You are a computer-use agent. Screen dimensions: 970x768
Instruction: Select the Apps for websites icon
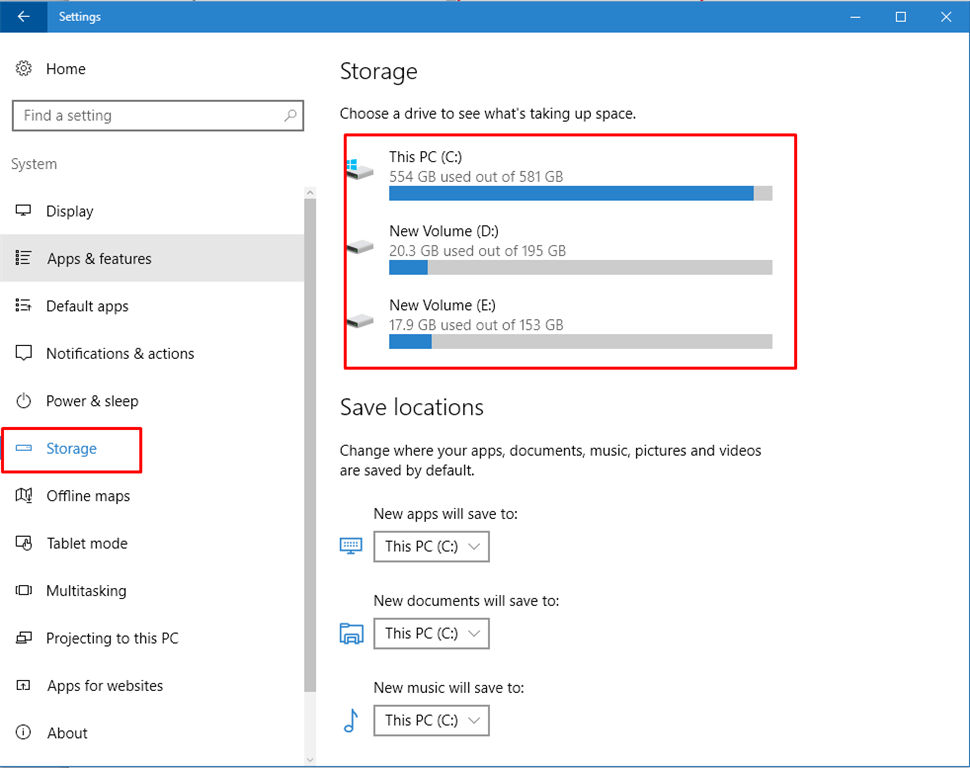click(22, 685)
